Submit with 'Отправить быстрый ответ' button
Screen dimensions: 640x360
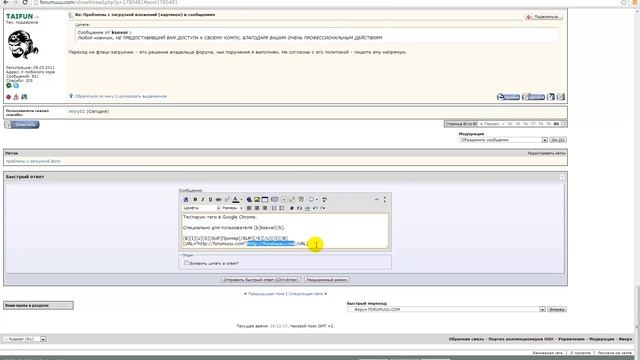(x=261, y=280)
